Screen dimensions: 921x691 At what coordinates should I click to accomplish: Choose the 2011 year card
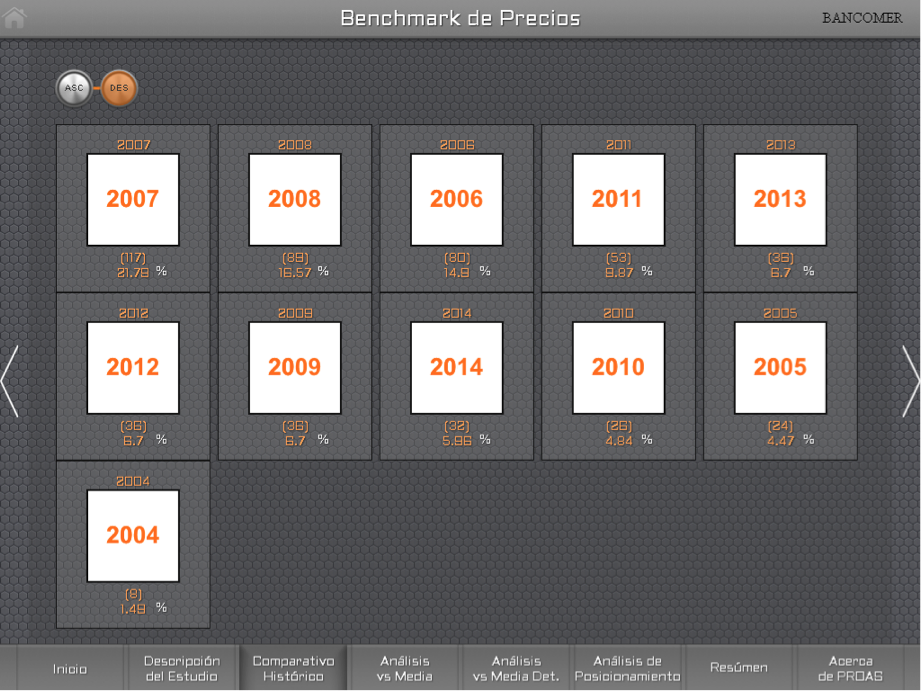[618, 200]
